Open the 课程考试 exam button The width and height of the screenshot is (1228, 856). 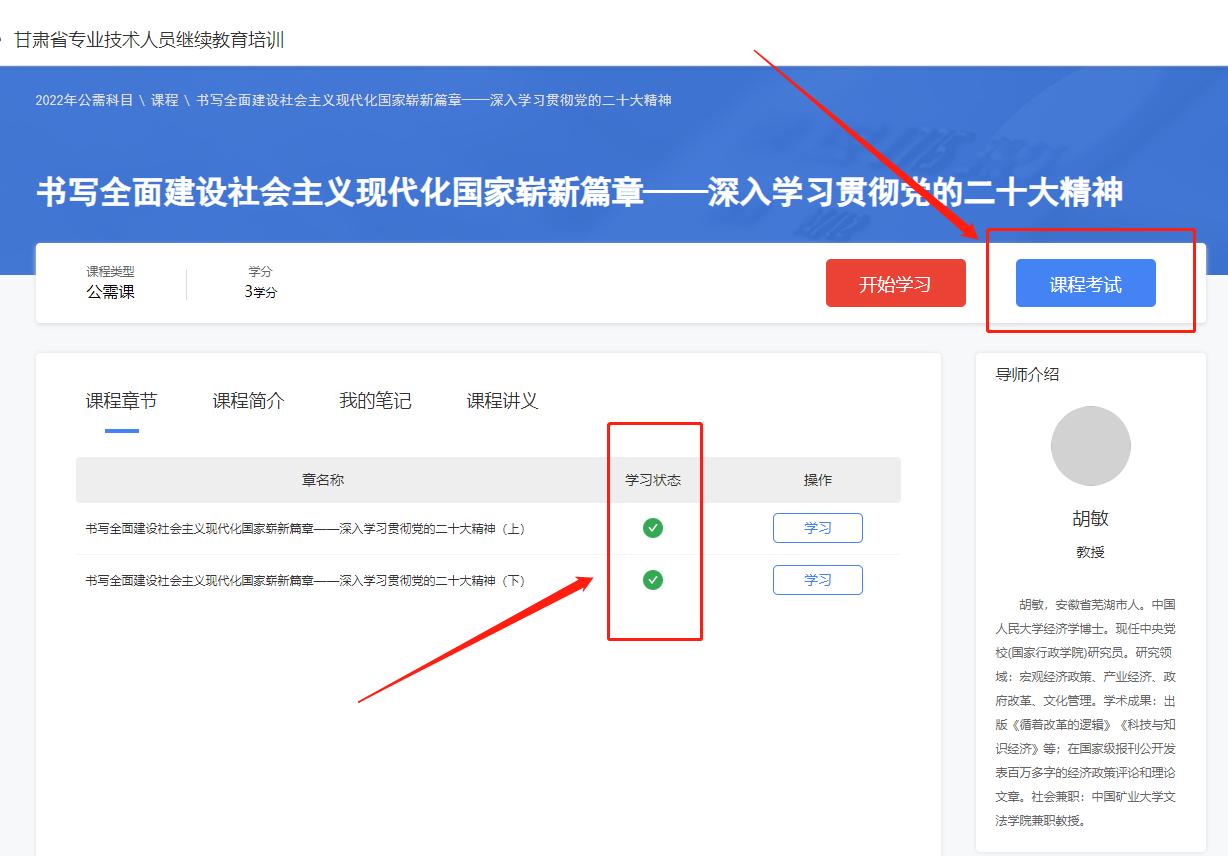coord(1085,283)
